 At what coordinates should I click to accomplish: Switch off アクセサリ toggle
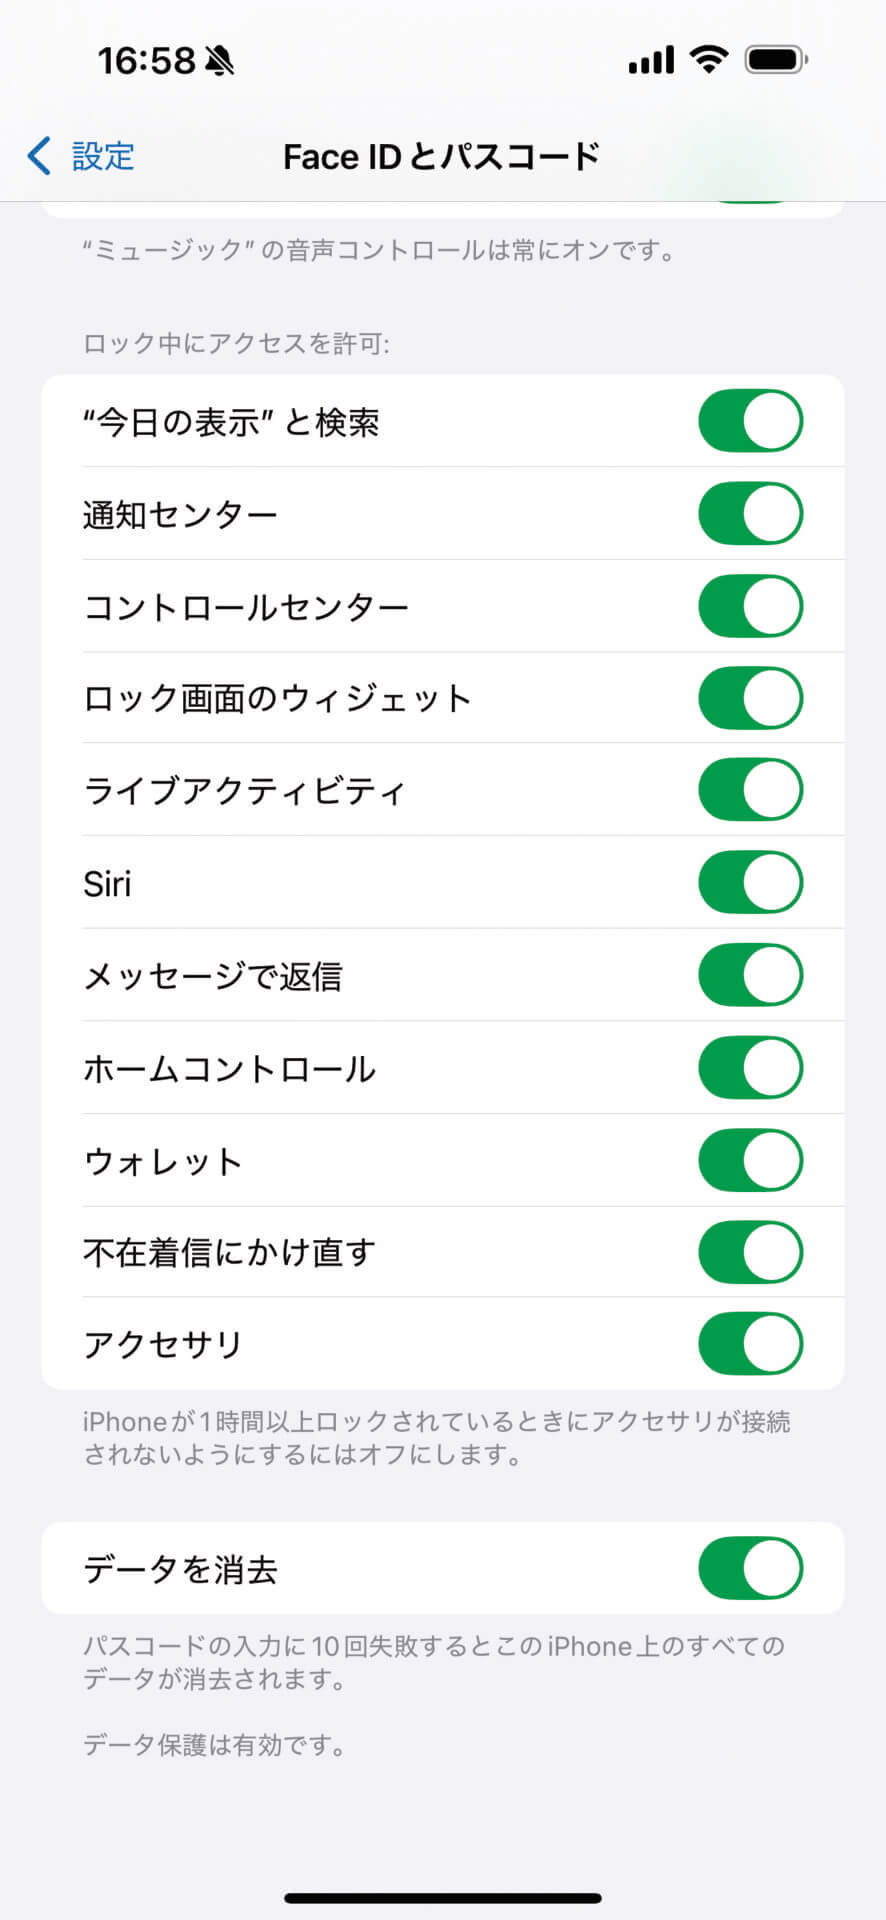pyautogui.click(x=750, y=1344)
